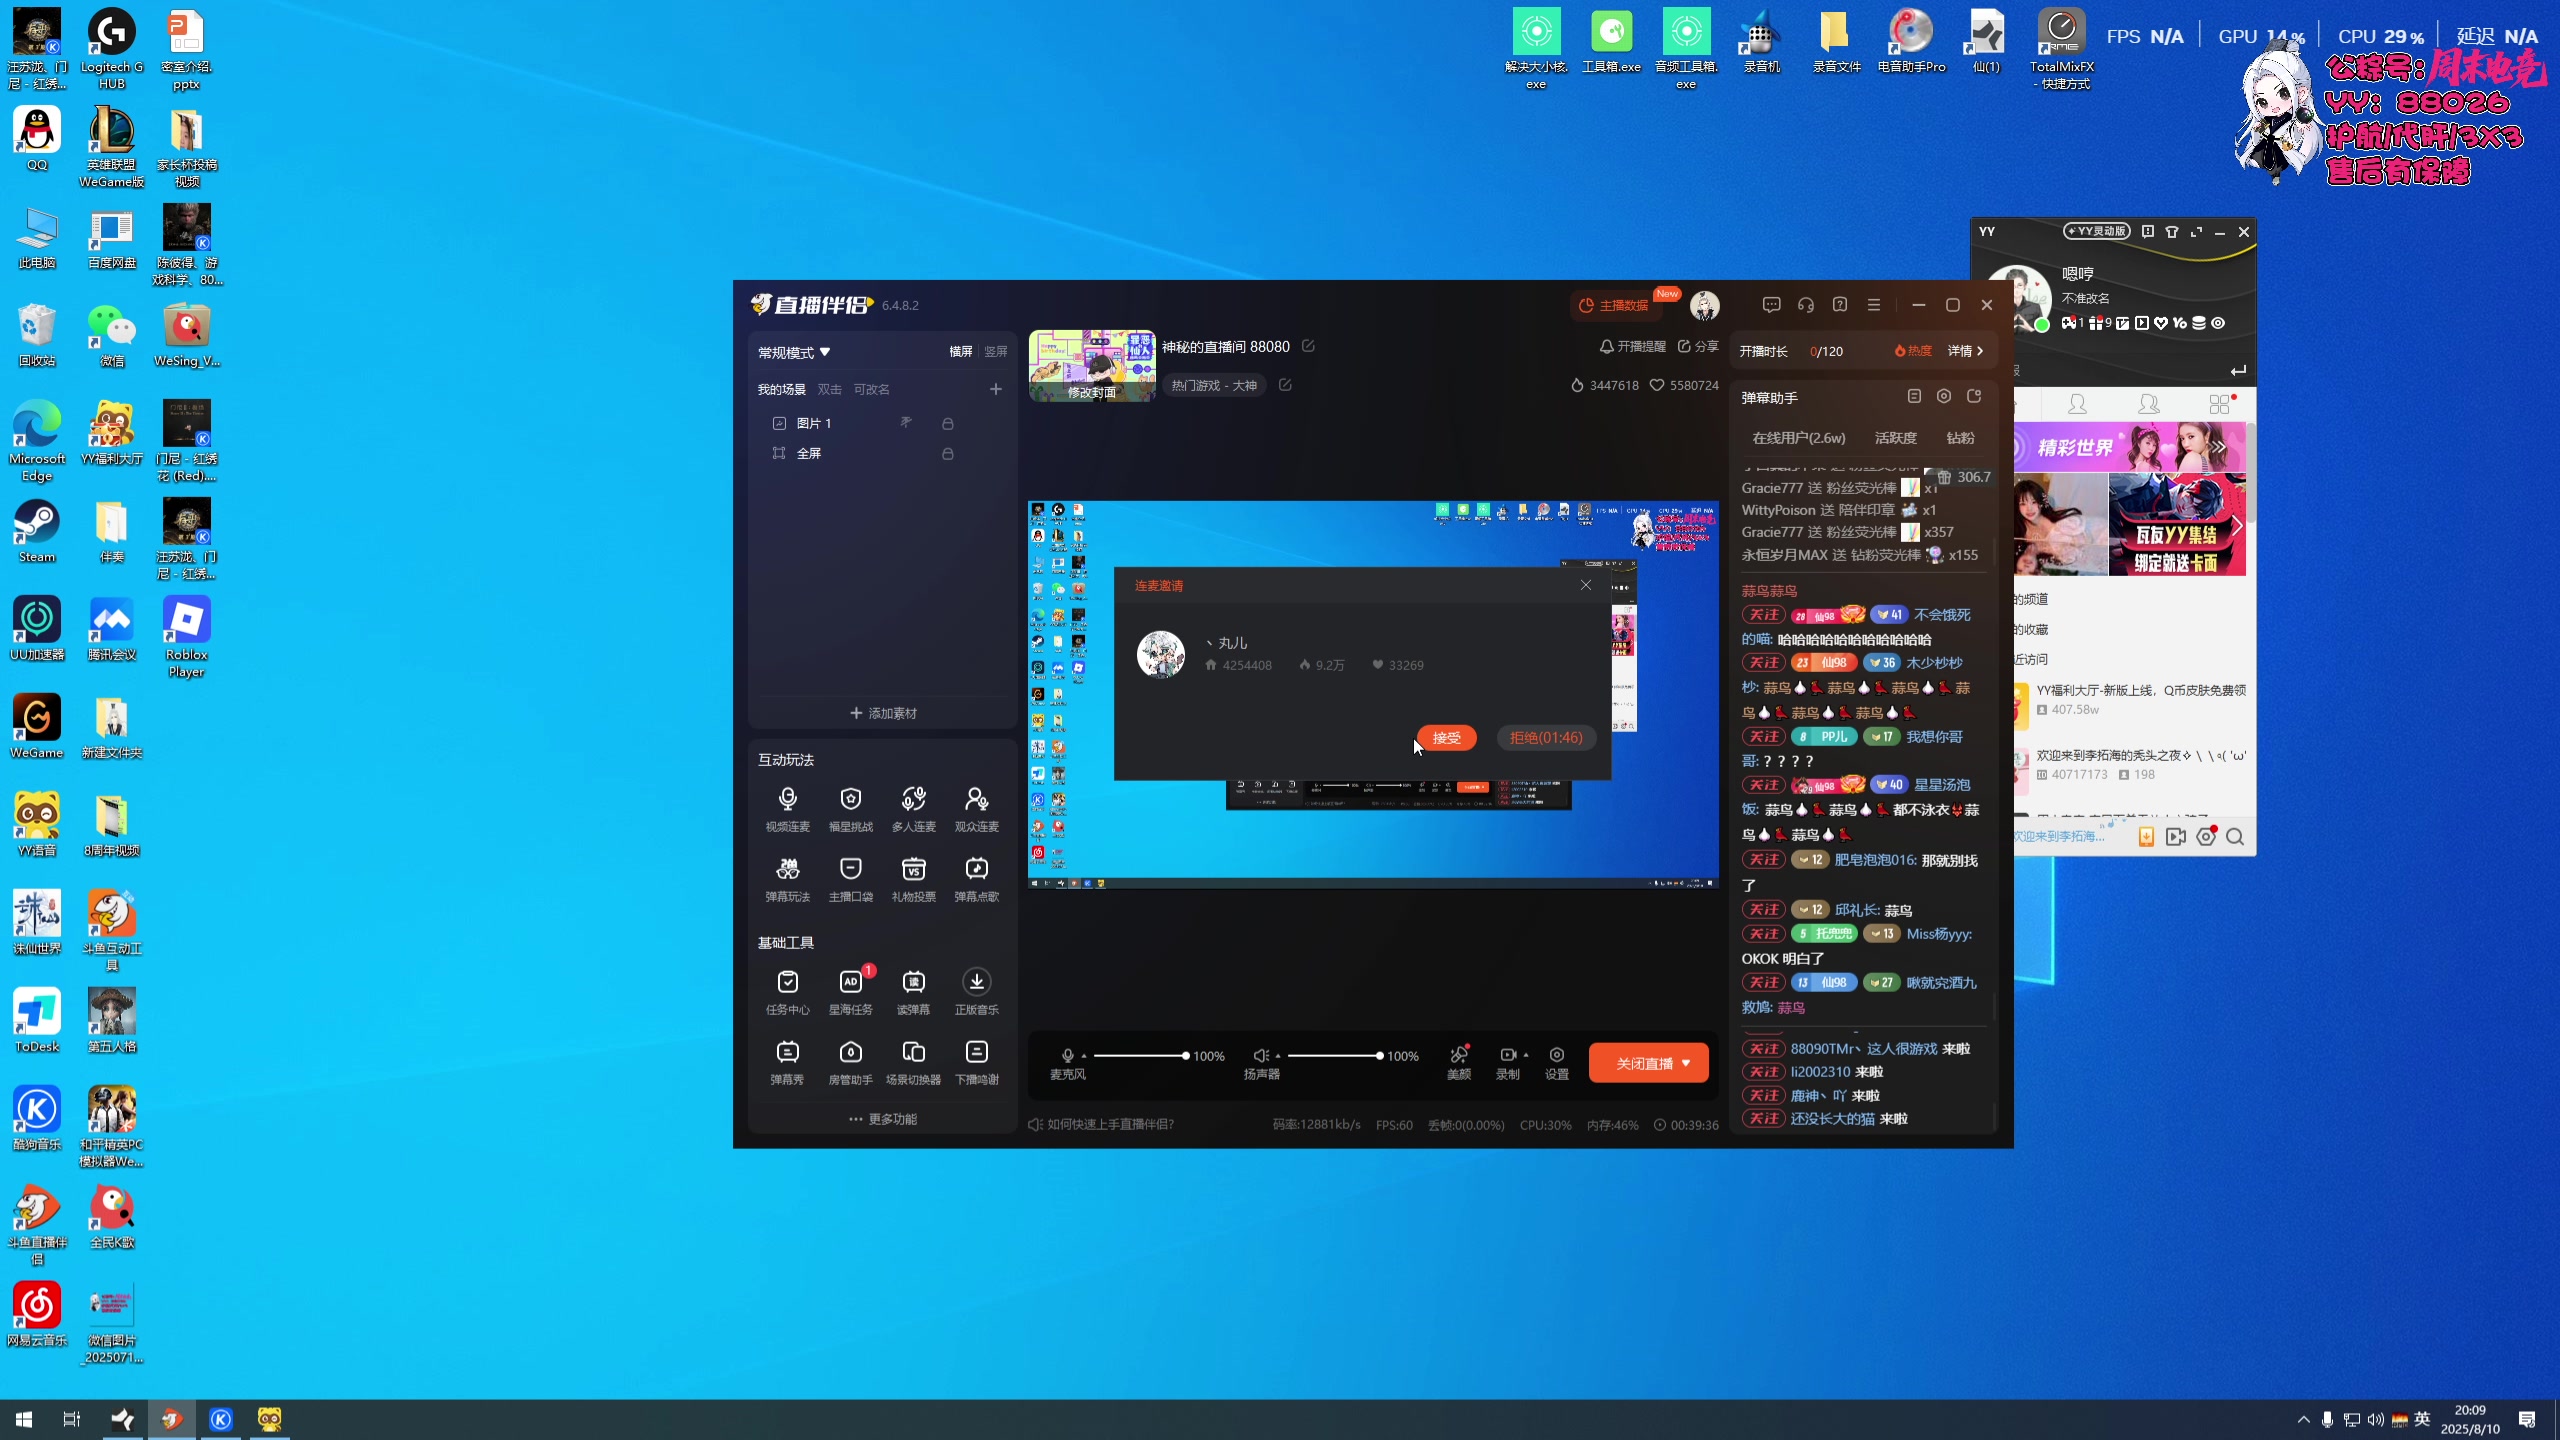2560x1440 pixels.
Task: Switch to 在线用户(2.6w) tab
Action: 1798,438
